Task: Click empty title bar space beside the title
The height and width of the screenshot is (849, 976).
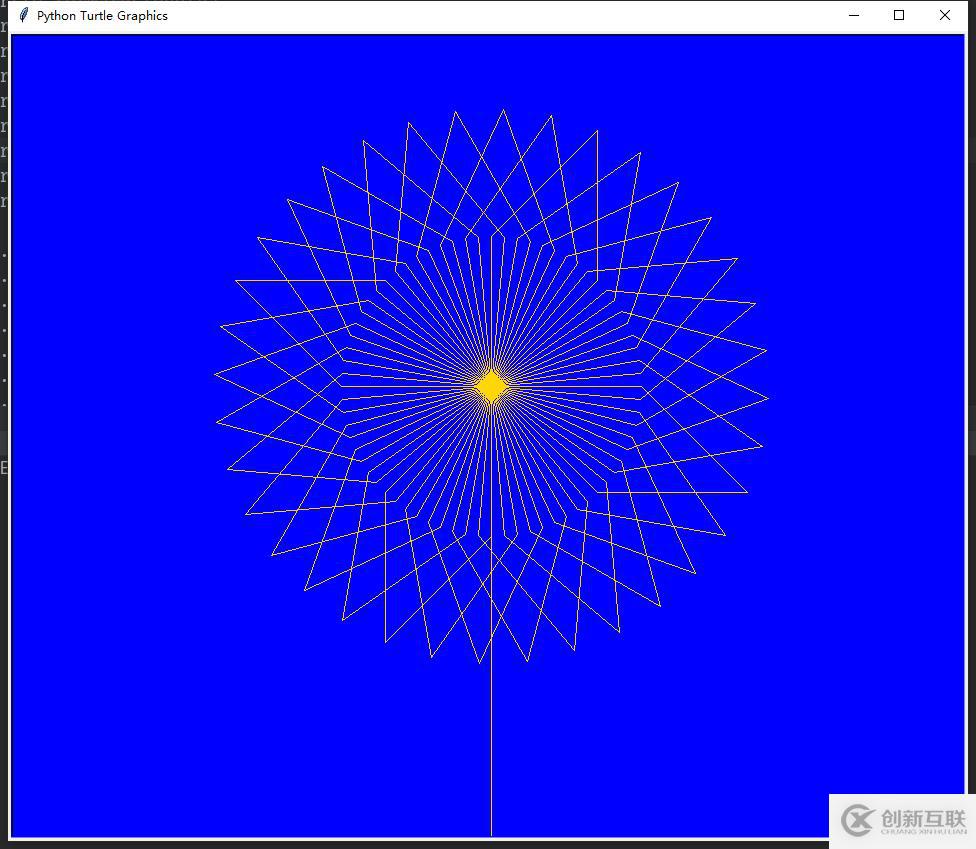Action: pos(500,15)
